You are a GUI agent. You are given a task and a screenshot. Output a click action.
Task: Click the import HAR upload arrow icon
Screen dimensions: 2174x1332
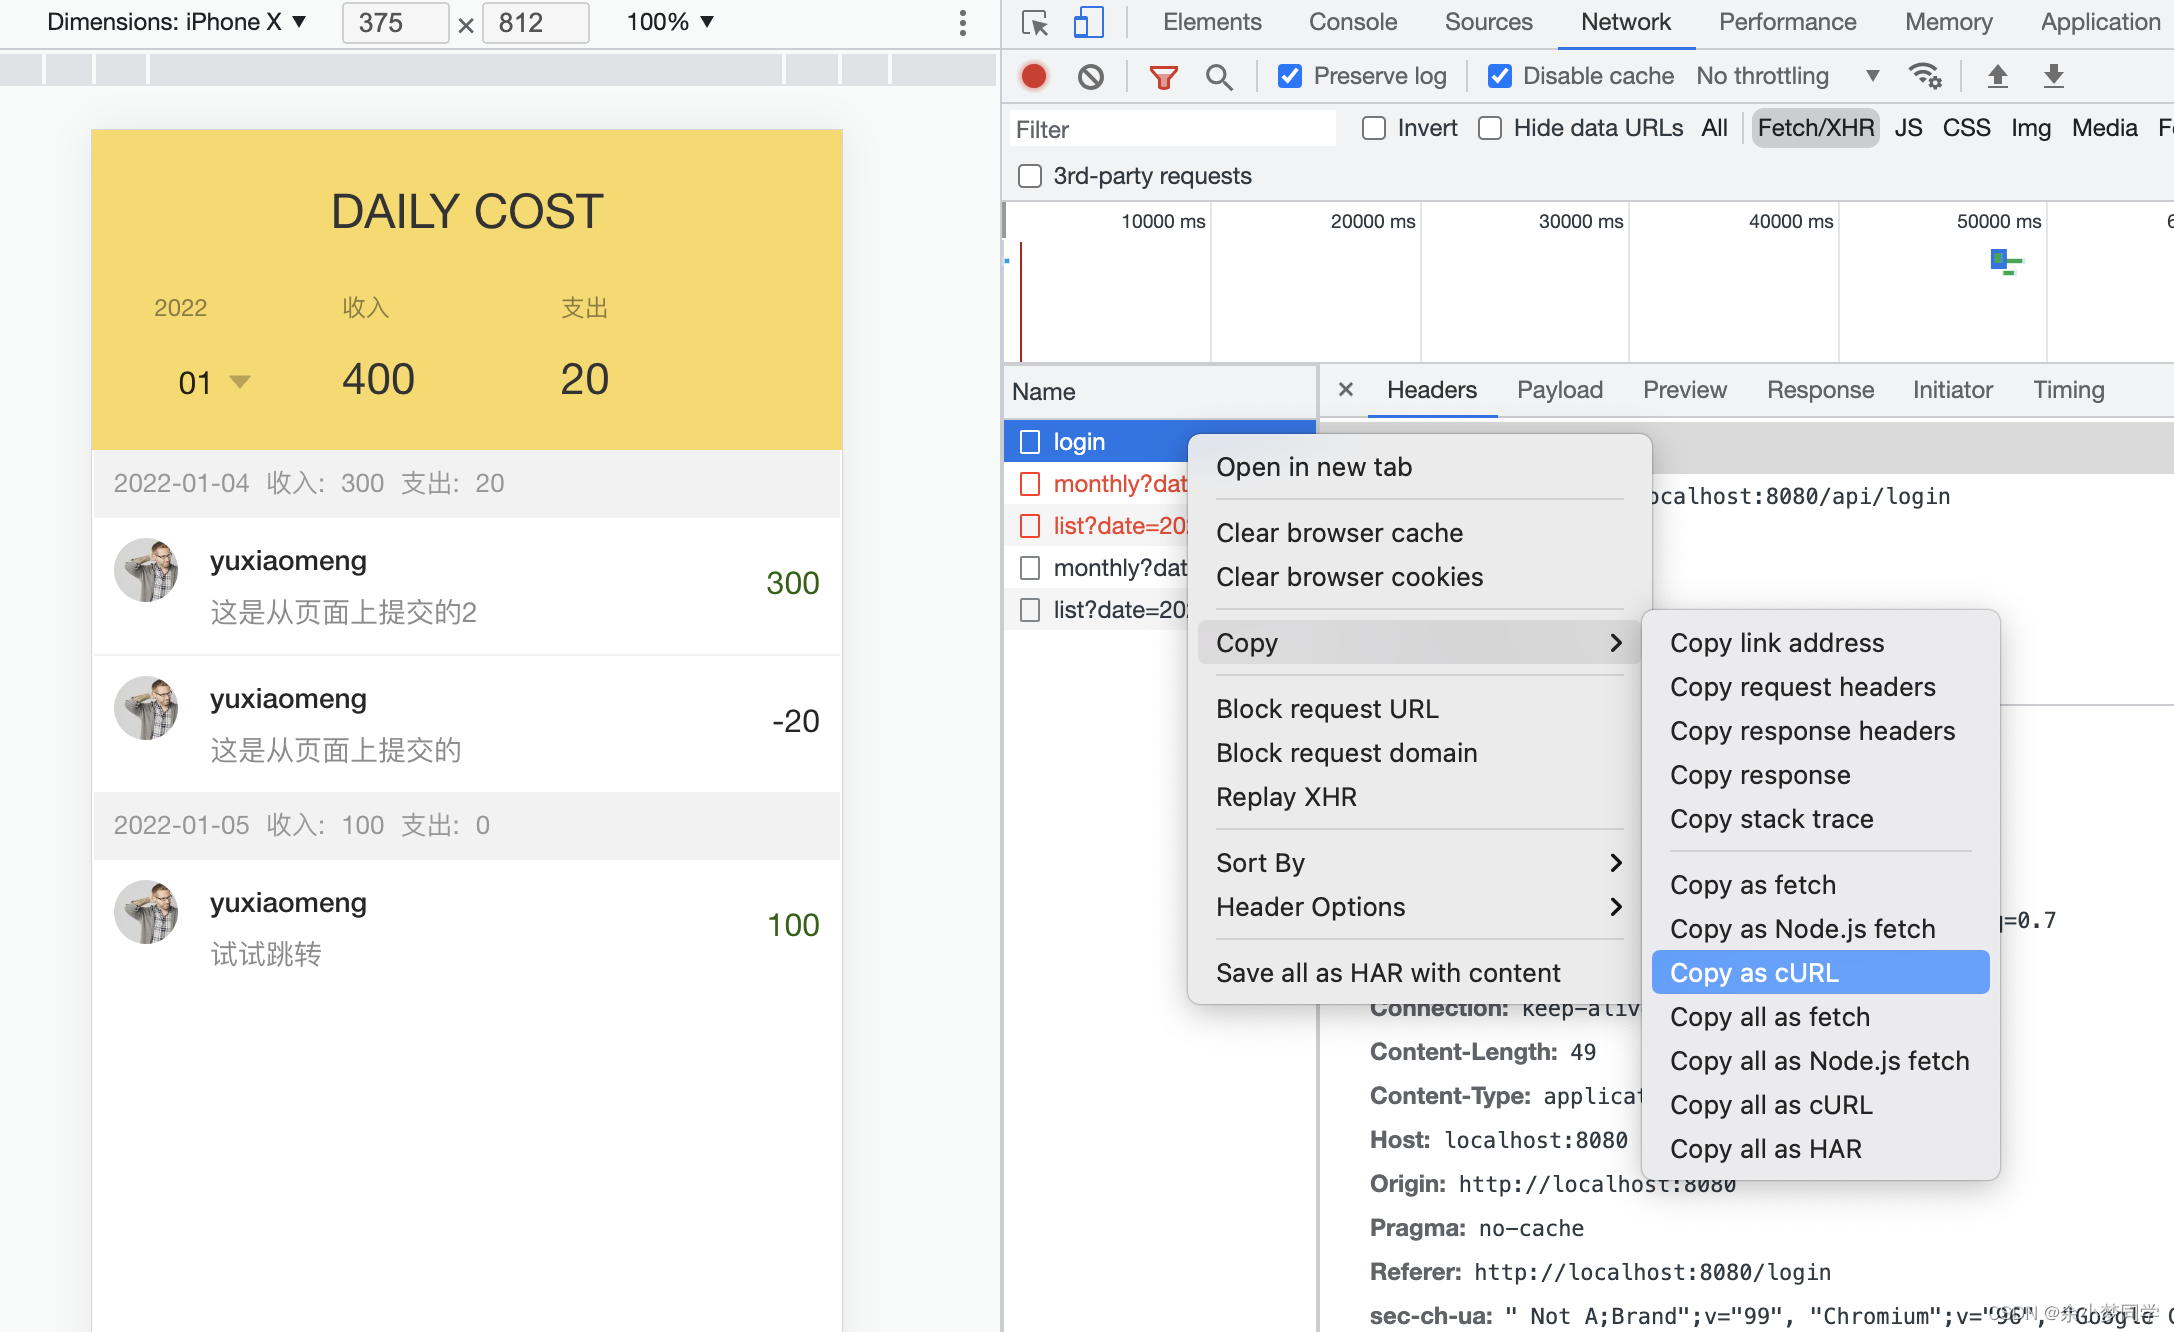[x=1997, y=76]
